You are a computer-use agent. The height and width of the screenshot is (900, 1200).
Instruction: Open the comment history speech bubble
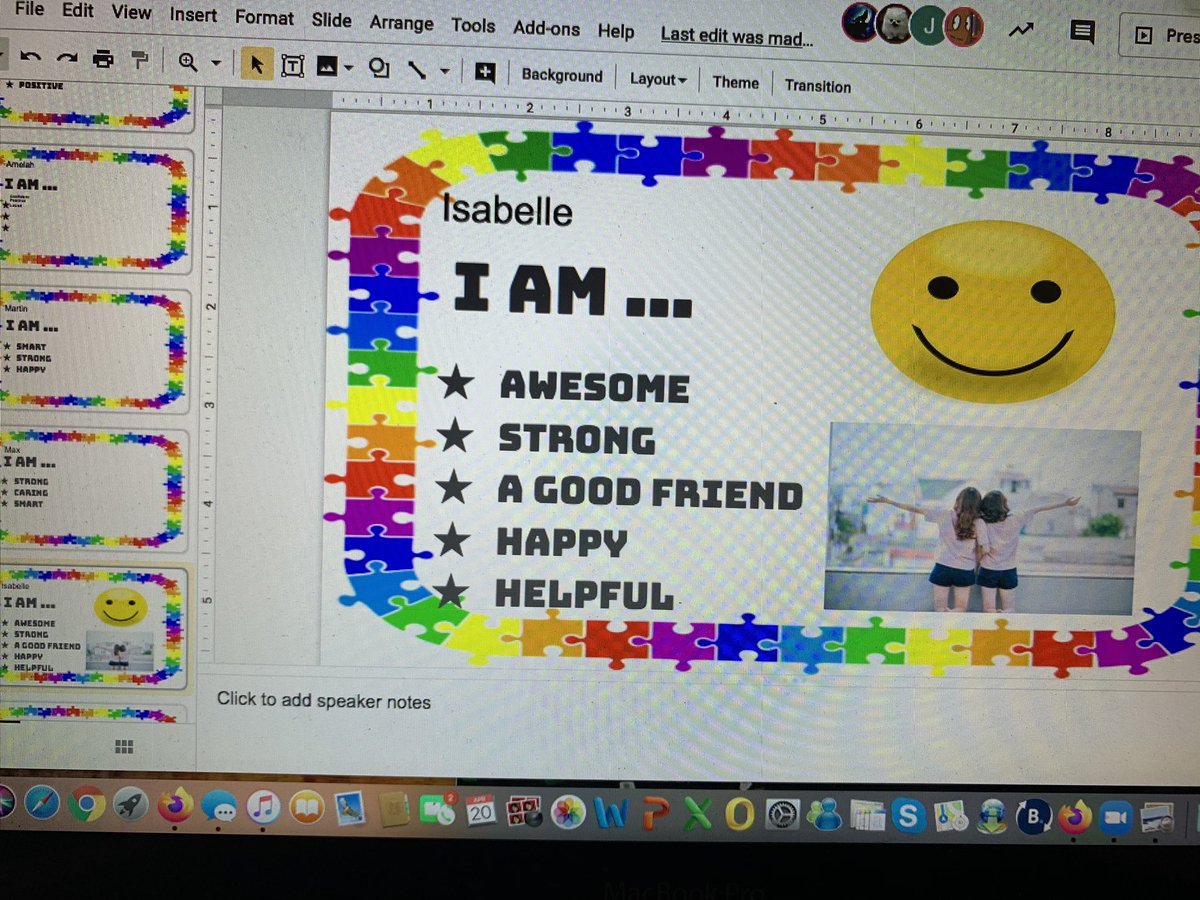1081,32
